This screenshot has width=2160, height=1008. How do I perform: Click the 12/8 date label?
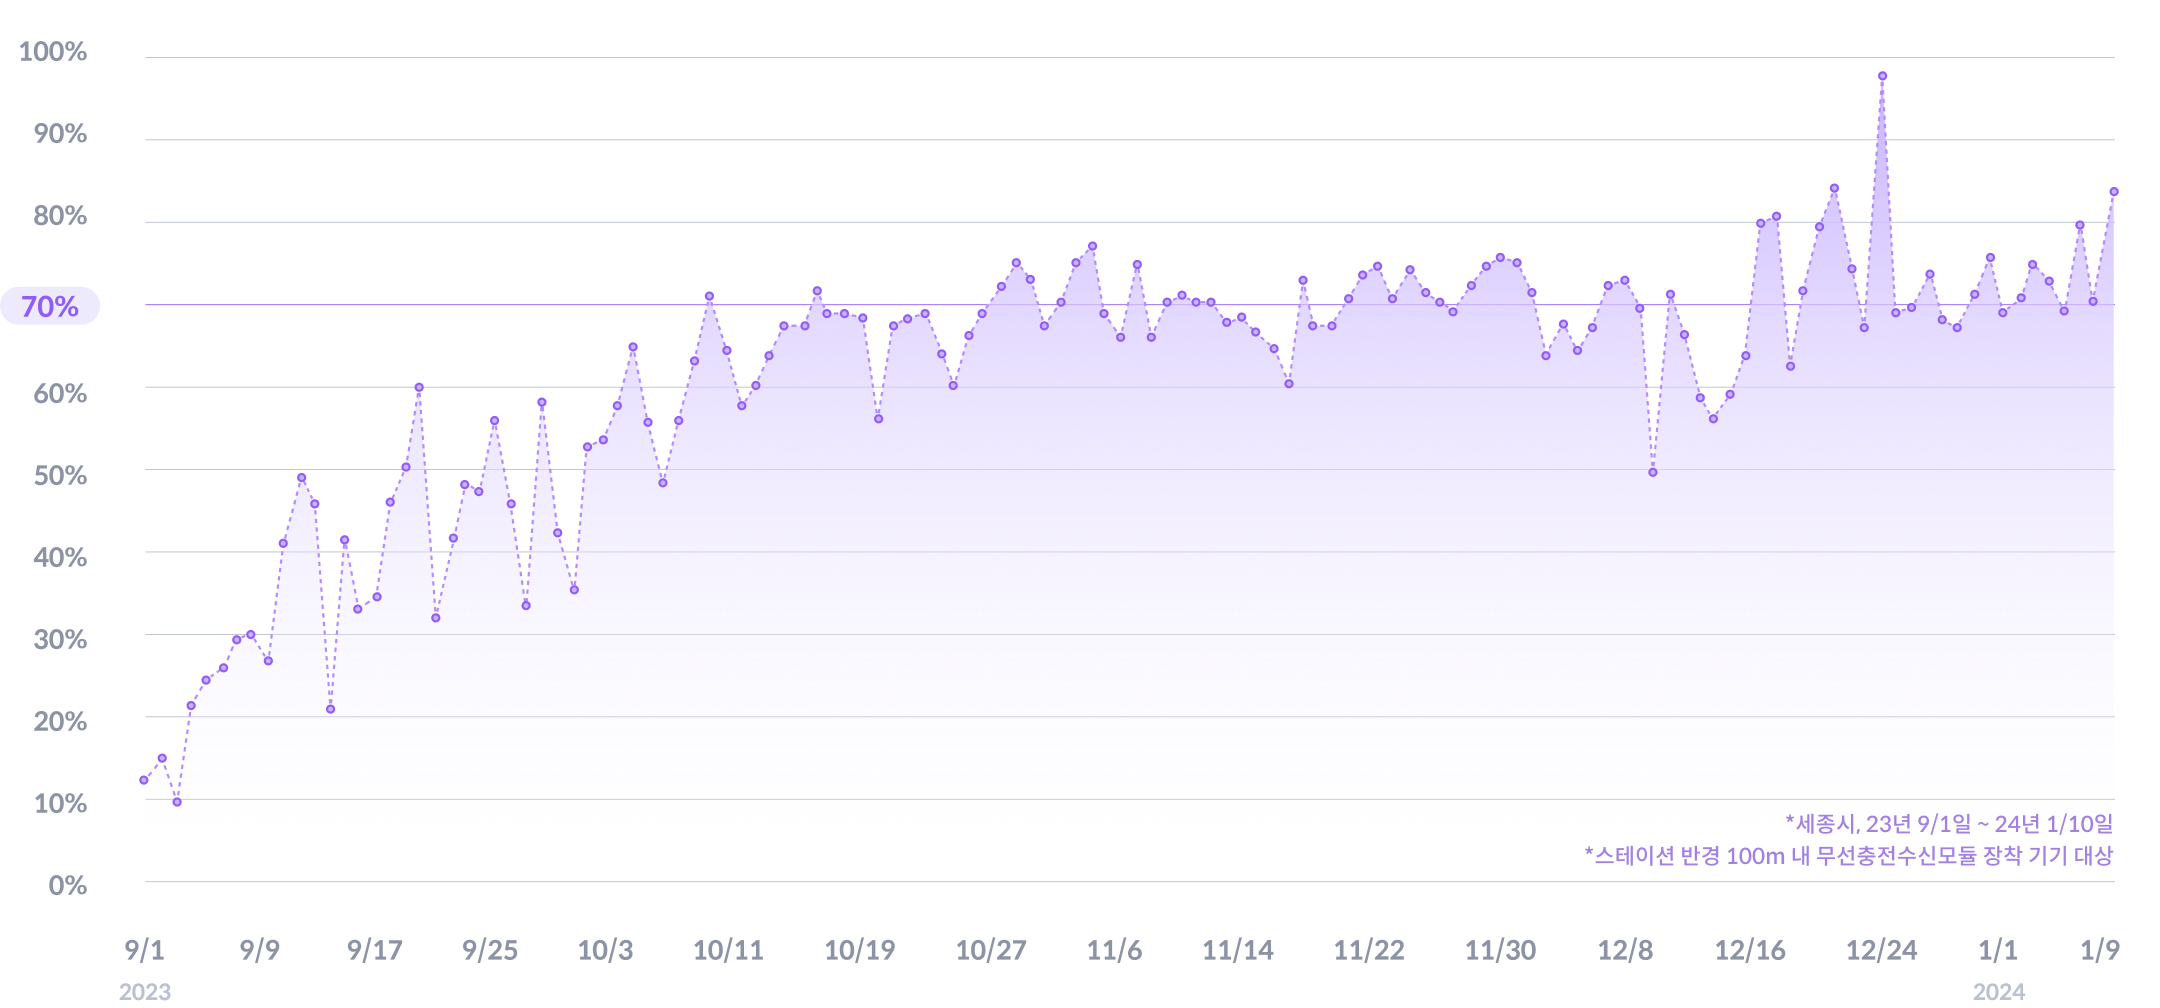[x=1625, y=950]
